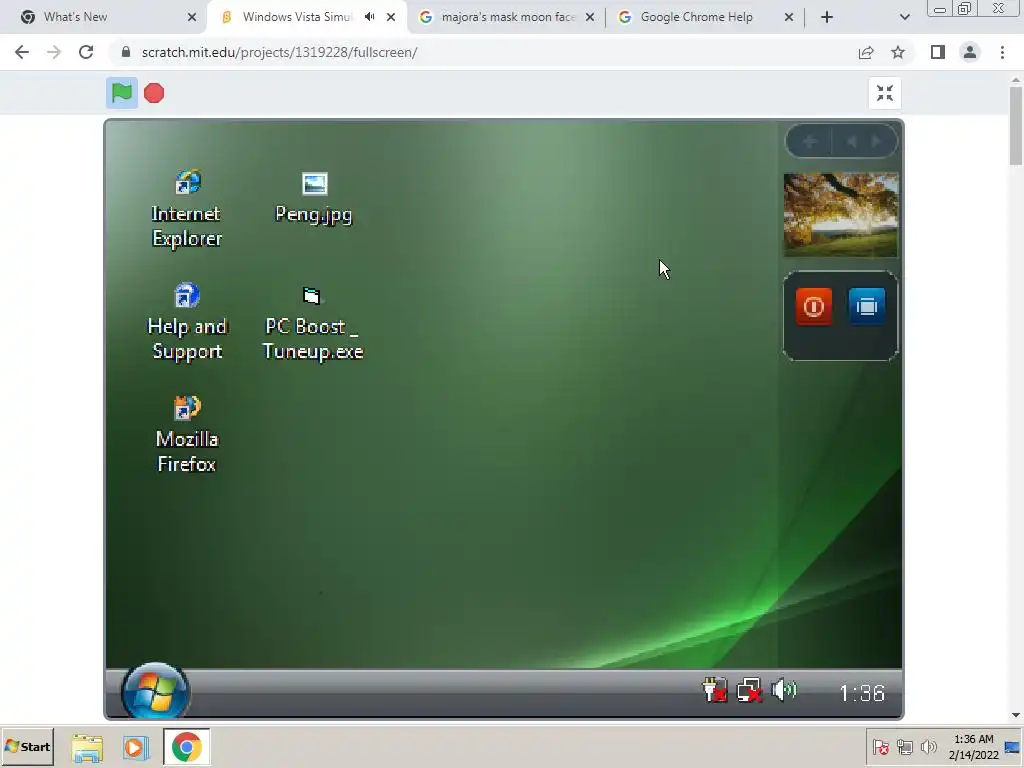Viewport: 1024px width, 768px height.
Task: Open the Mozilla Firefox desktop icon
Action: pos(187,434)
